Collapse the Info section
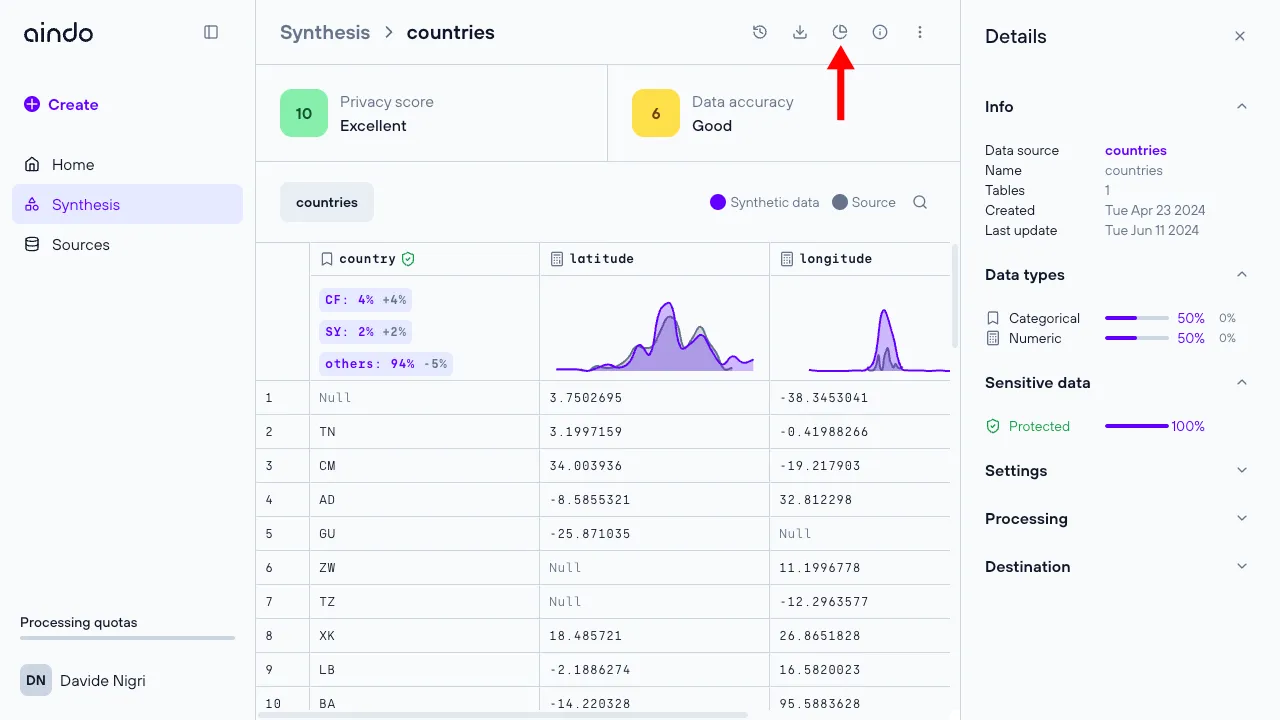Screen dimensions: 1280x720 1242,106
